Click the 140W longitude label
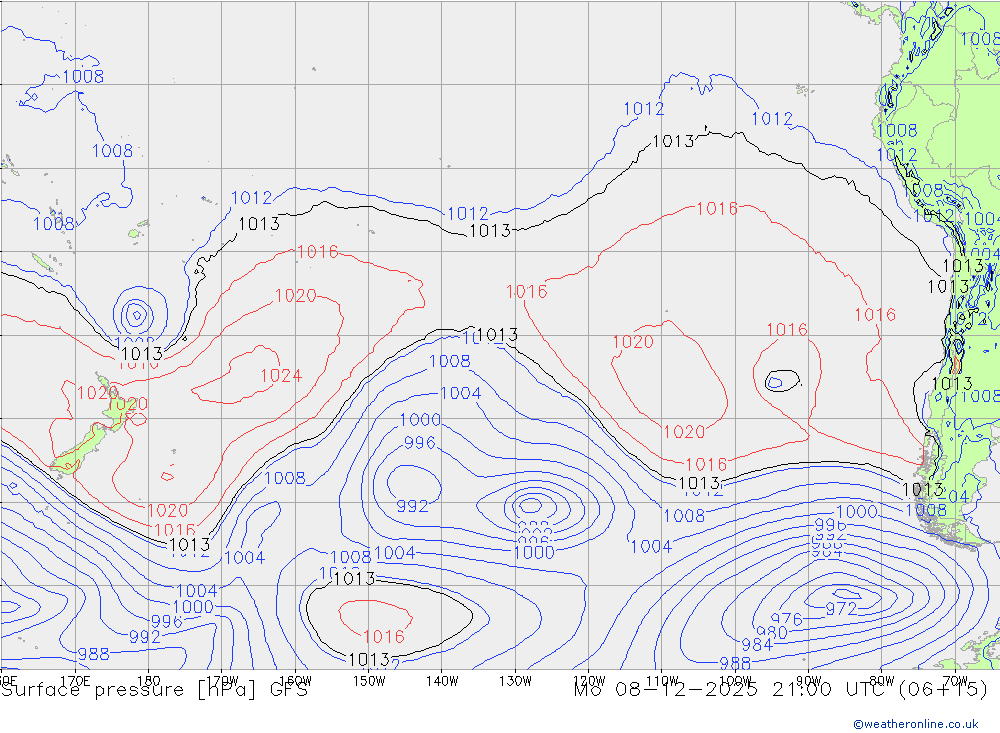 pos(443,680)
